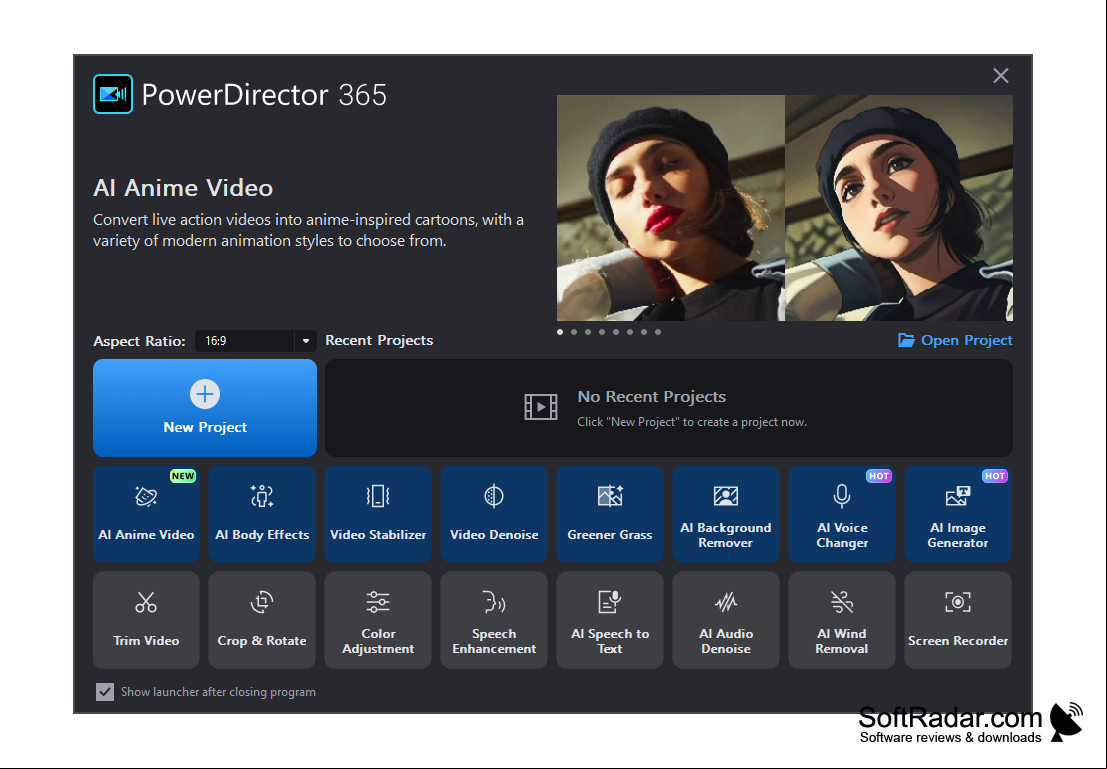Image resolution: width=1107 pixels, height=769 pixels.
Task: Open AI Background Remover
Action: (x=726, y=513)
